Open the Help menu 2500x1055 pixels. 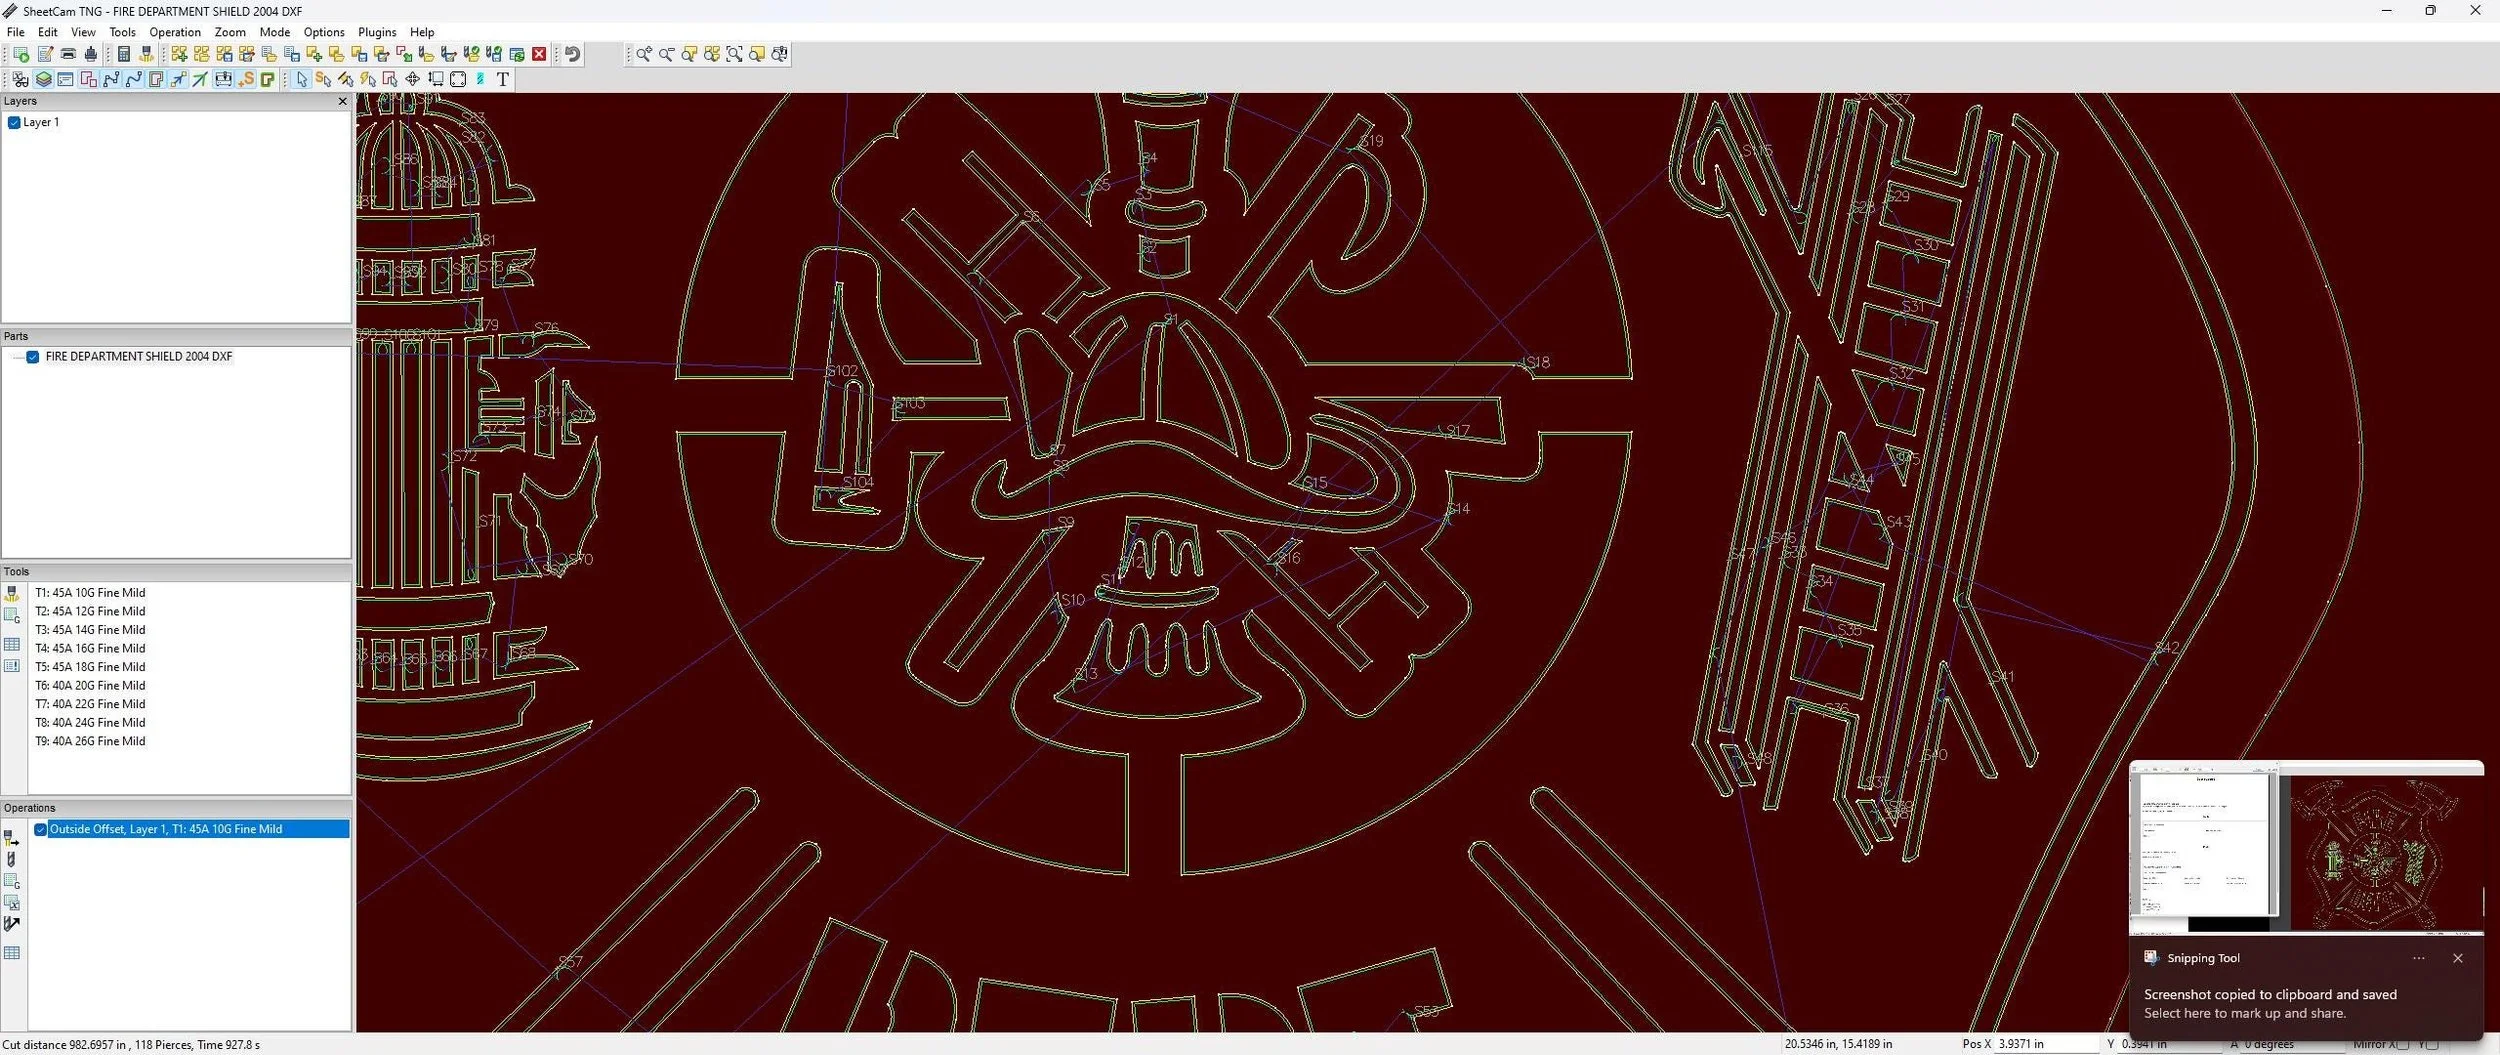(422, 32)
